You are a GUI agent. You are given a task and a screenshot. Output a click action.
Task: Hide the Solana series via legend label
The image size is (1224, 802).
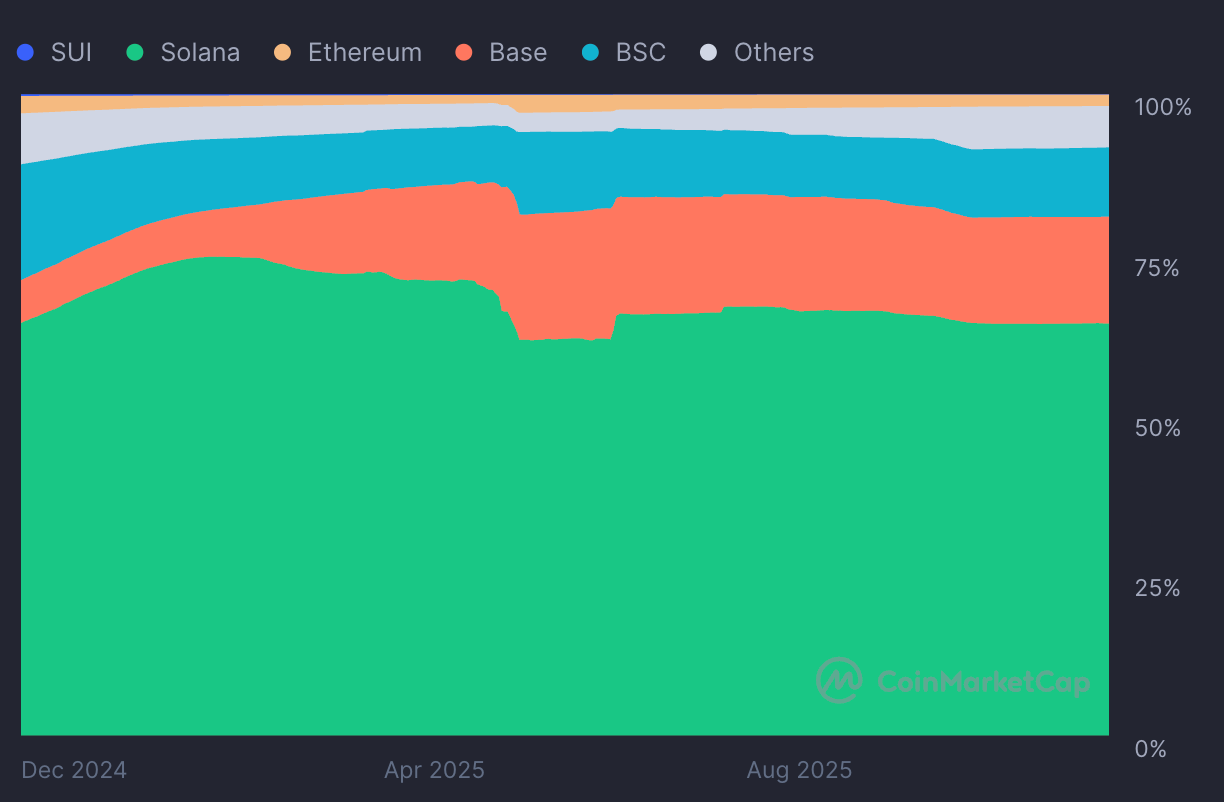[200, 53]
